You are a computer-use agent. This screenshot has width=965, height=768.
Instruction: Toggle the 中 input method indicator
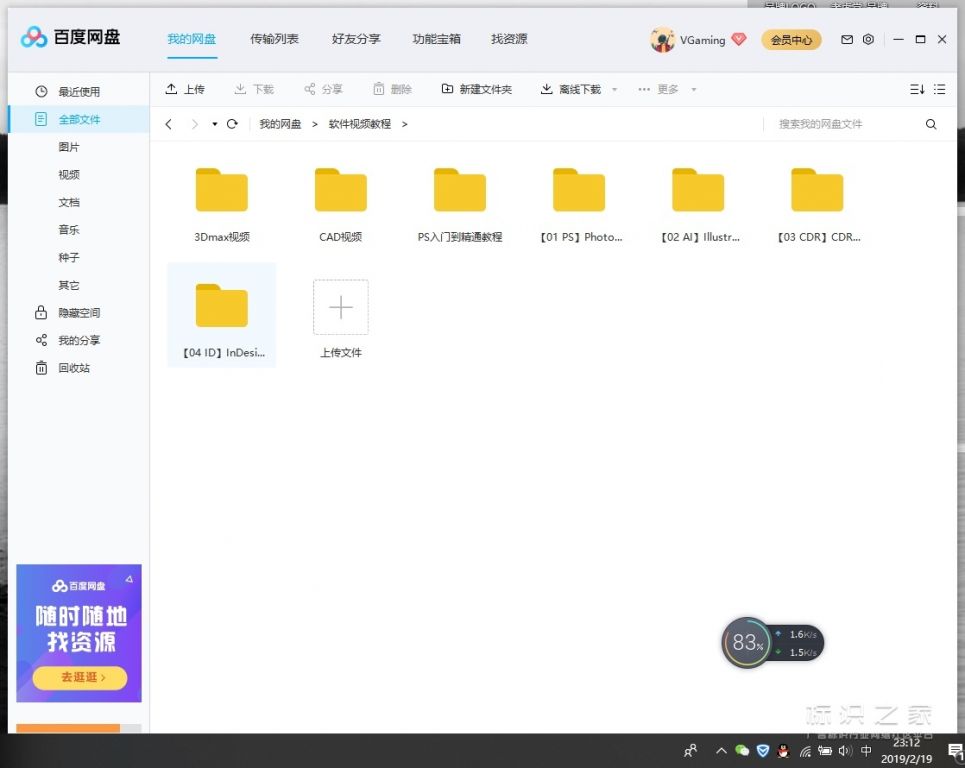[866, 751]
